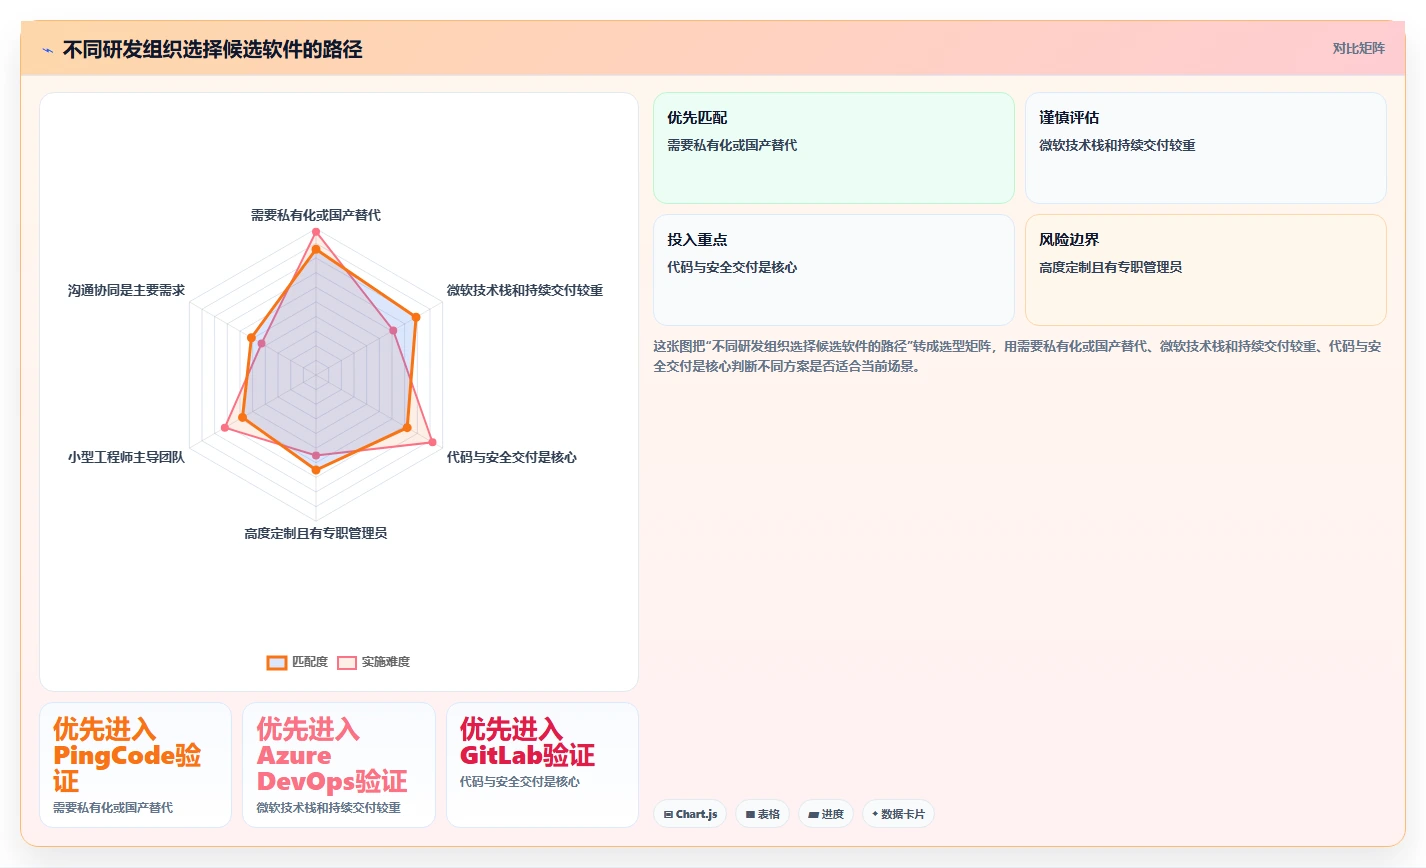Select the 风险边界 card heading

tap(1069, 240)
